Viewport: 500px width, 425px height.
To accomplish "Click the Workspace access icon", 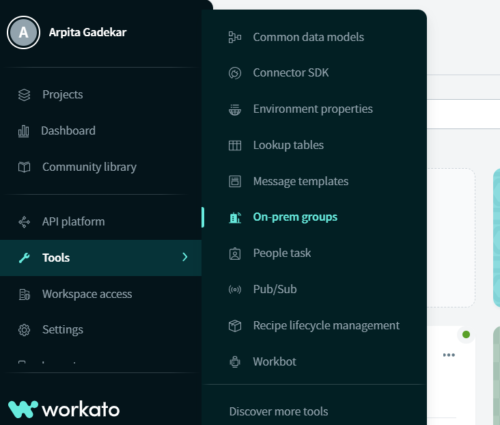I will (24, 294).
